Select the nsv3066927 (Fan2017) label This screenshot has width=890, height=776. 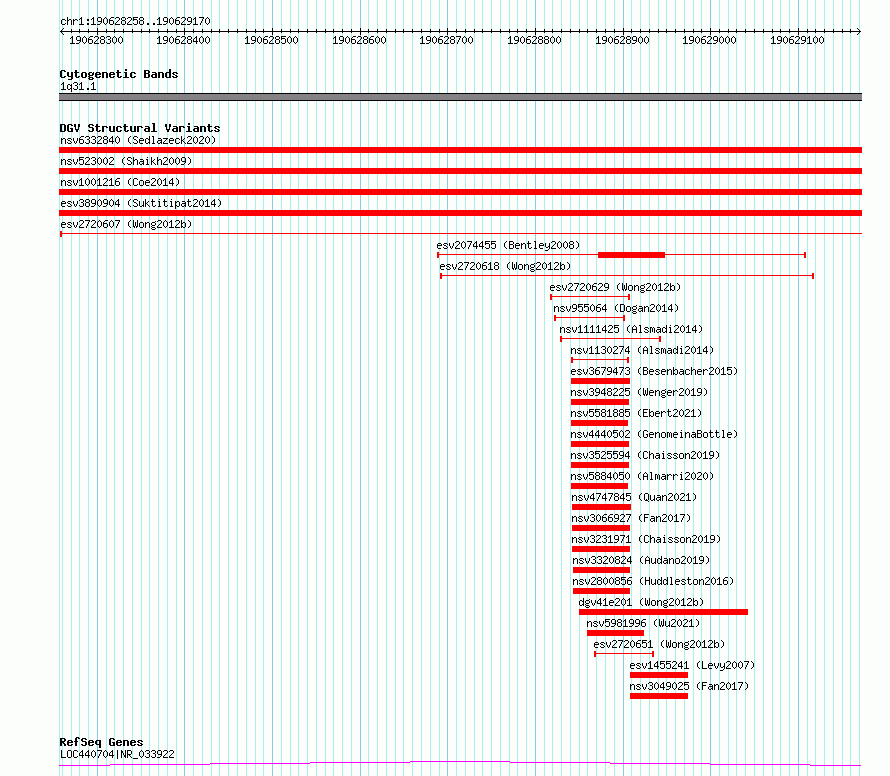click(631, 518)
